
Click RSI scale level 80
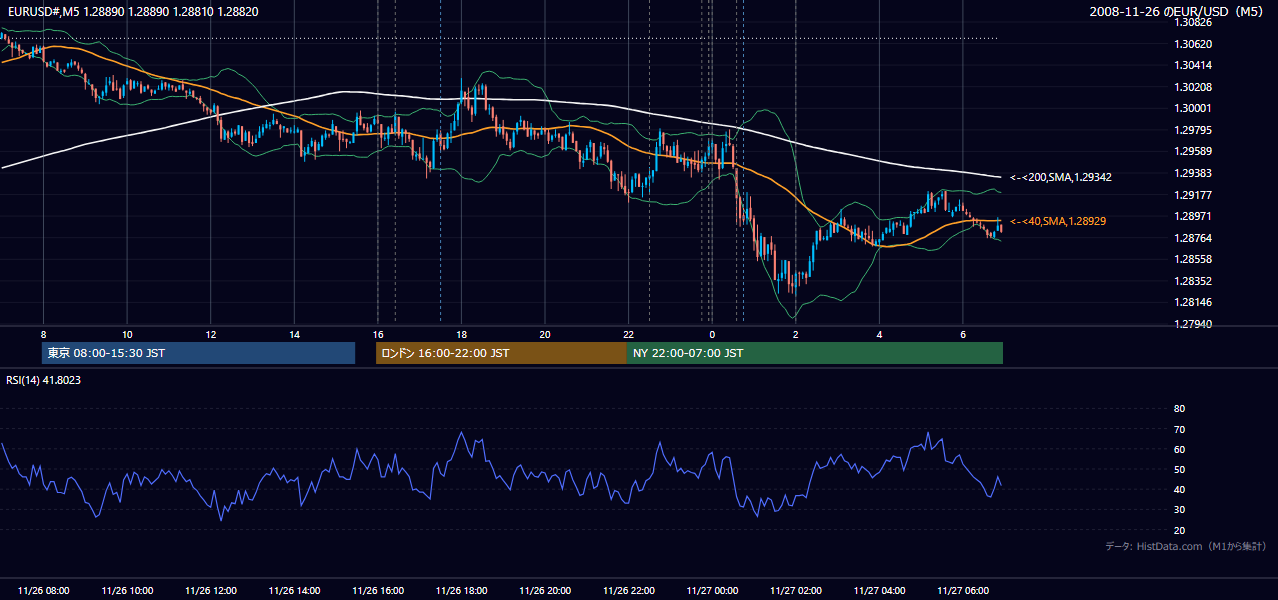click(x=1179, y=409)
